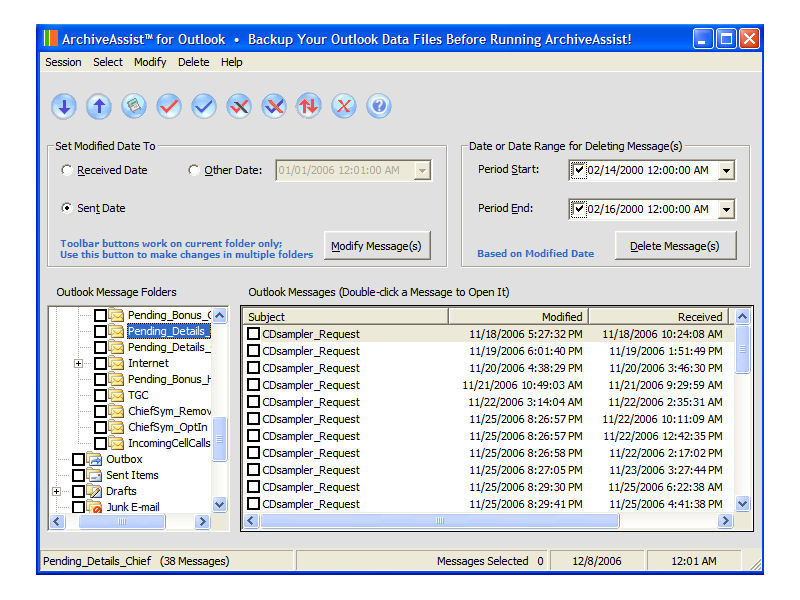This screenshot has width=800, height=600.
Task: Click the Internet folder icon
Action: point(117,363)
